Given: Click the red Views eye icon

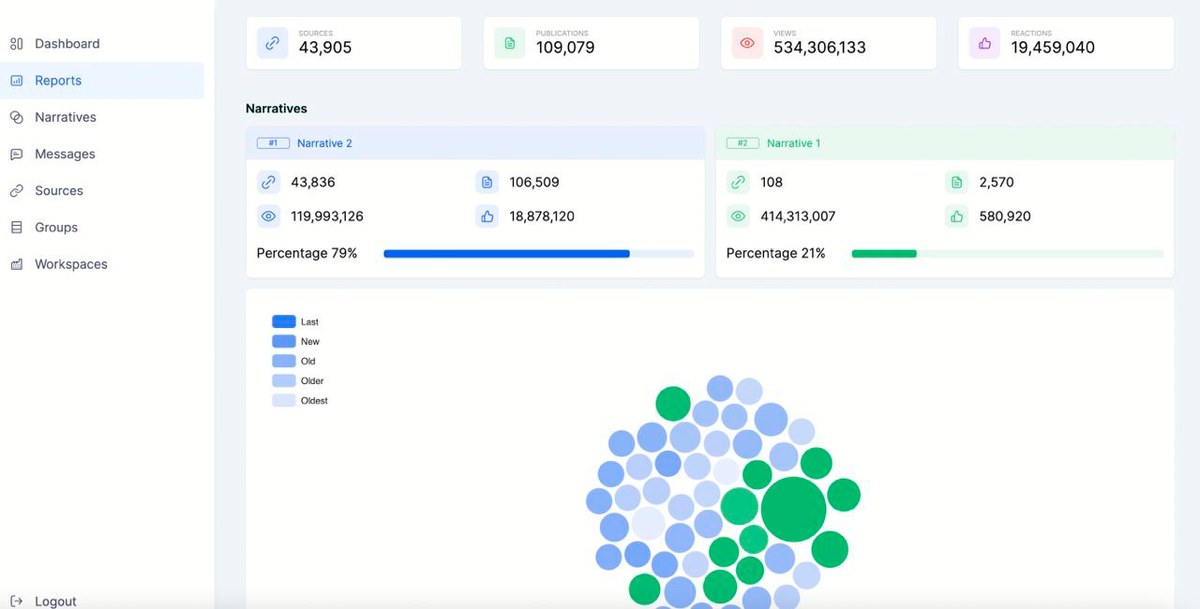Looking at the screenshot, I should [x=747, y=43].
